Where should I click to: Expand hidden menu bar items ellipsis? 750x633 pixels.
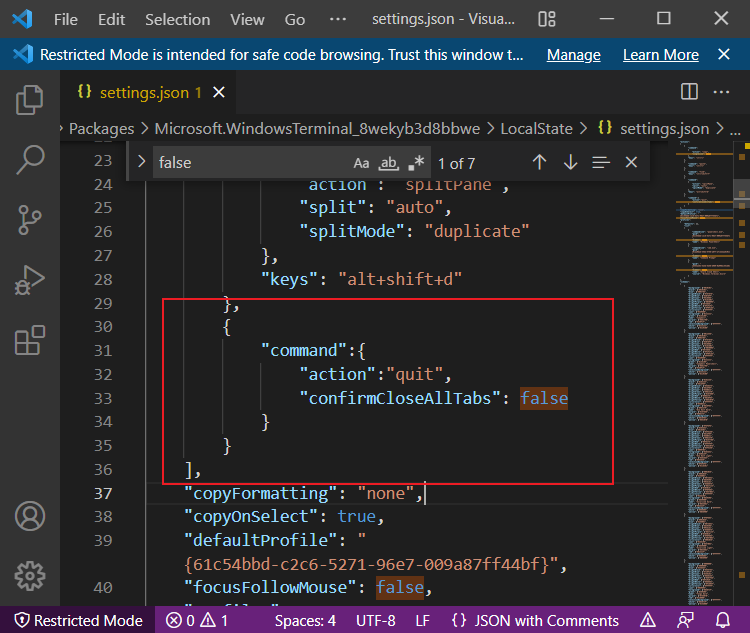pos(338,19)
